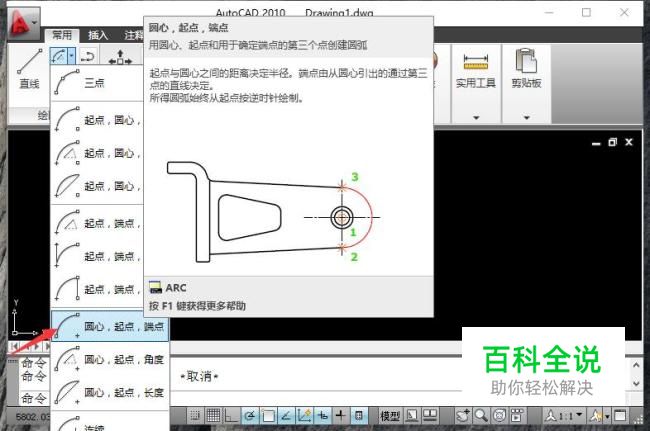Click the quick view drawings icon

[430, 415]
